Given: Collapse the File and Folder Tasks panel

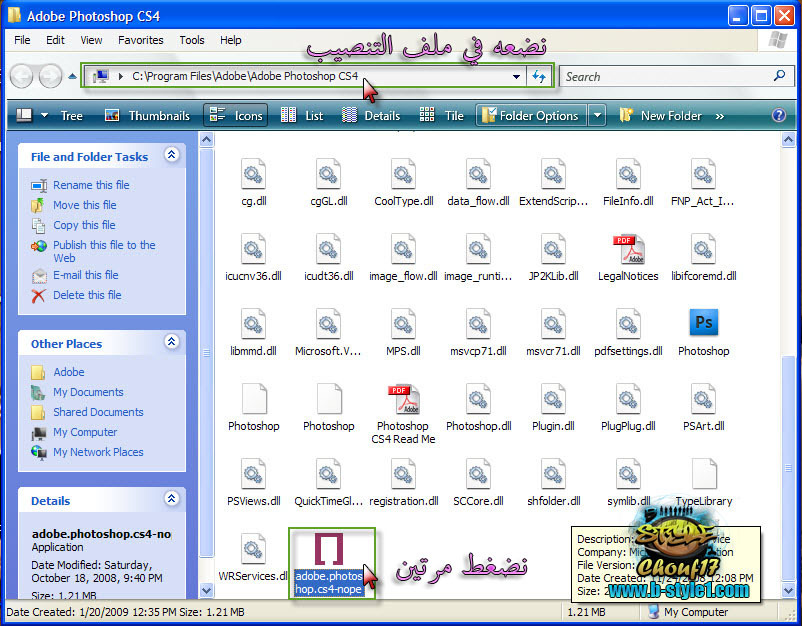Looking at the screenshot, I should tap(172, 154).
